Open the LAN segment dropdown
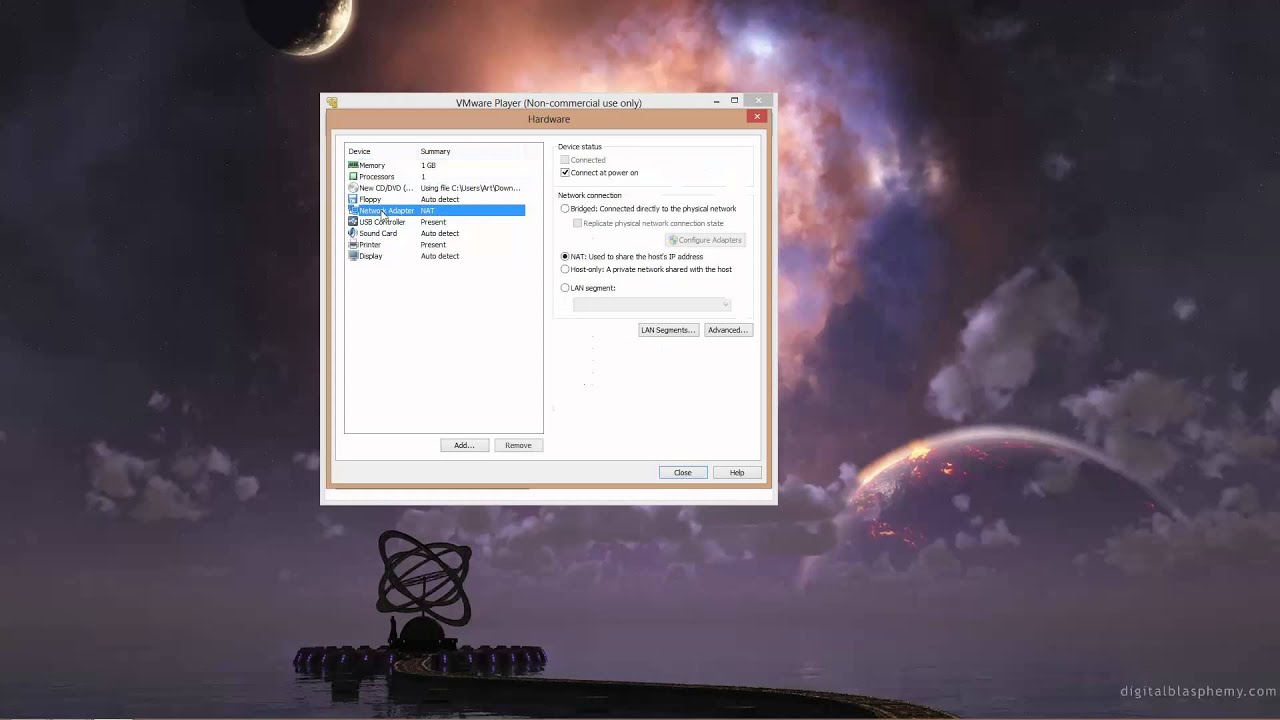The height and width of the screenshot is (720, 1280). (652, 304)
